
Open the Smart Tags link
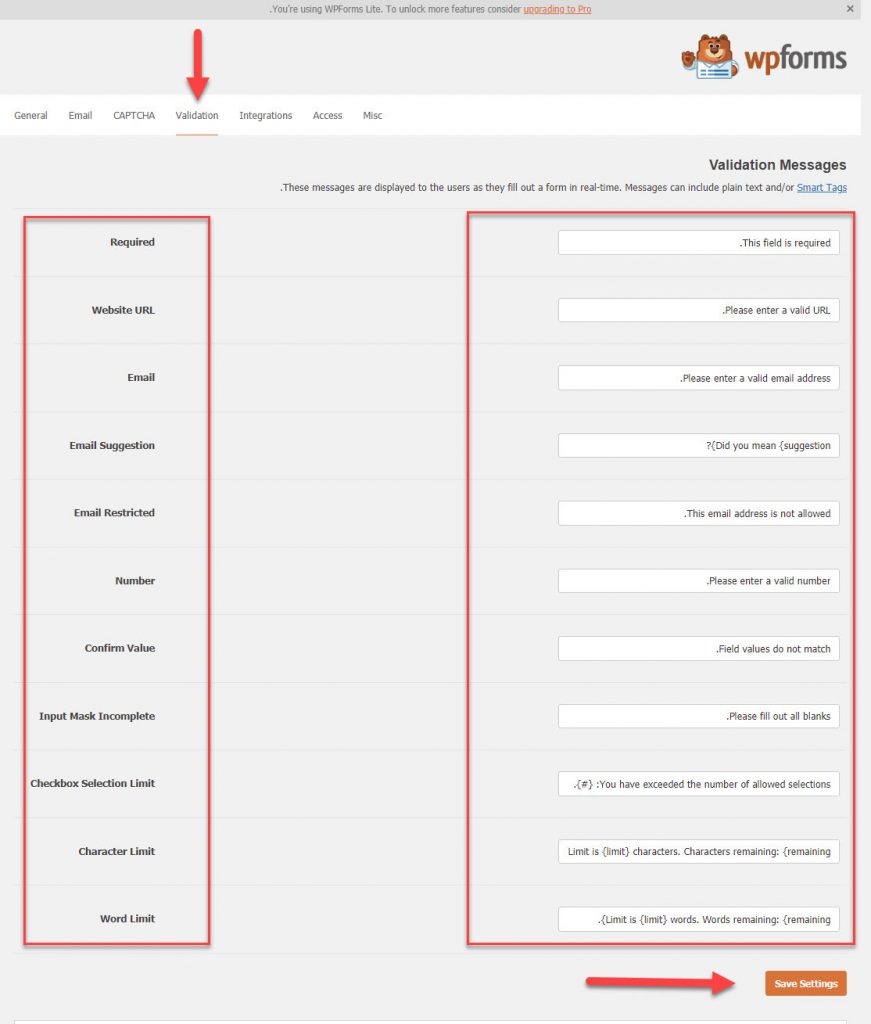pyautogui.click(x=821, y=187)
